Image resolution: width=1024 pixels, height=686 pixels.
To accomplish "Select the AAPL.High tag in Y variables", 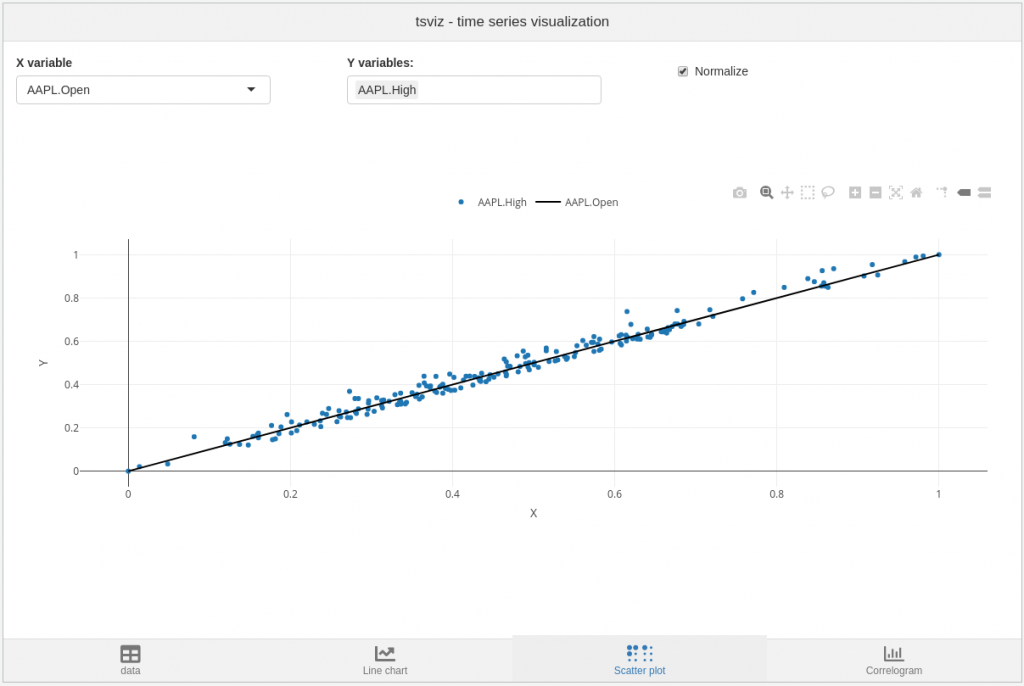I will [x=387, y=90].
